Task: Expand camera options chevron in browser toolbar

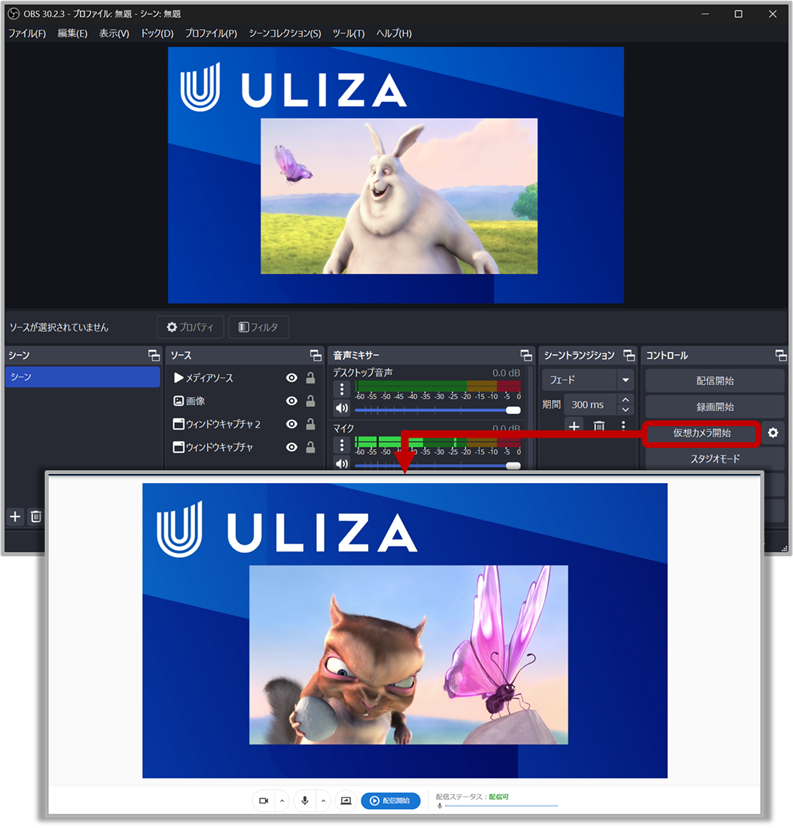Action: (282, 801)
